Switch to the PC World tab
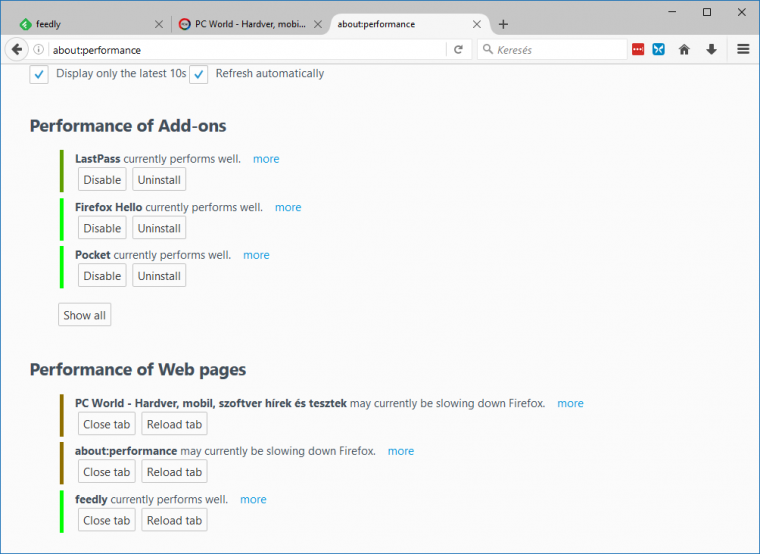Image resolution: width=760 pixels, height=554 pixels. [250, 24]
